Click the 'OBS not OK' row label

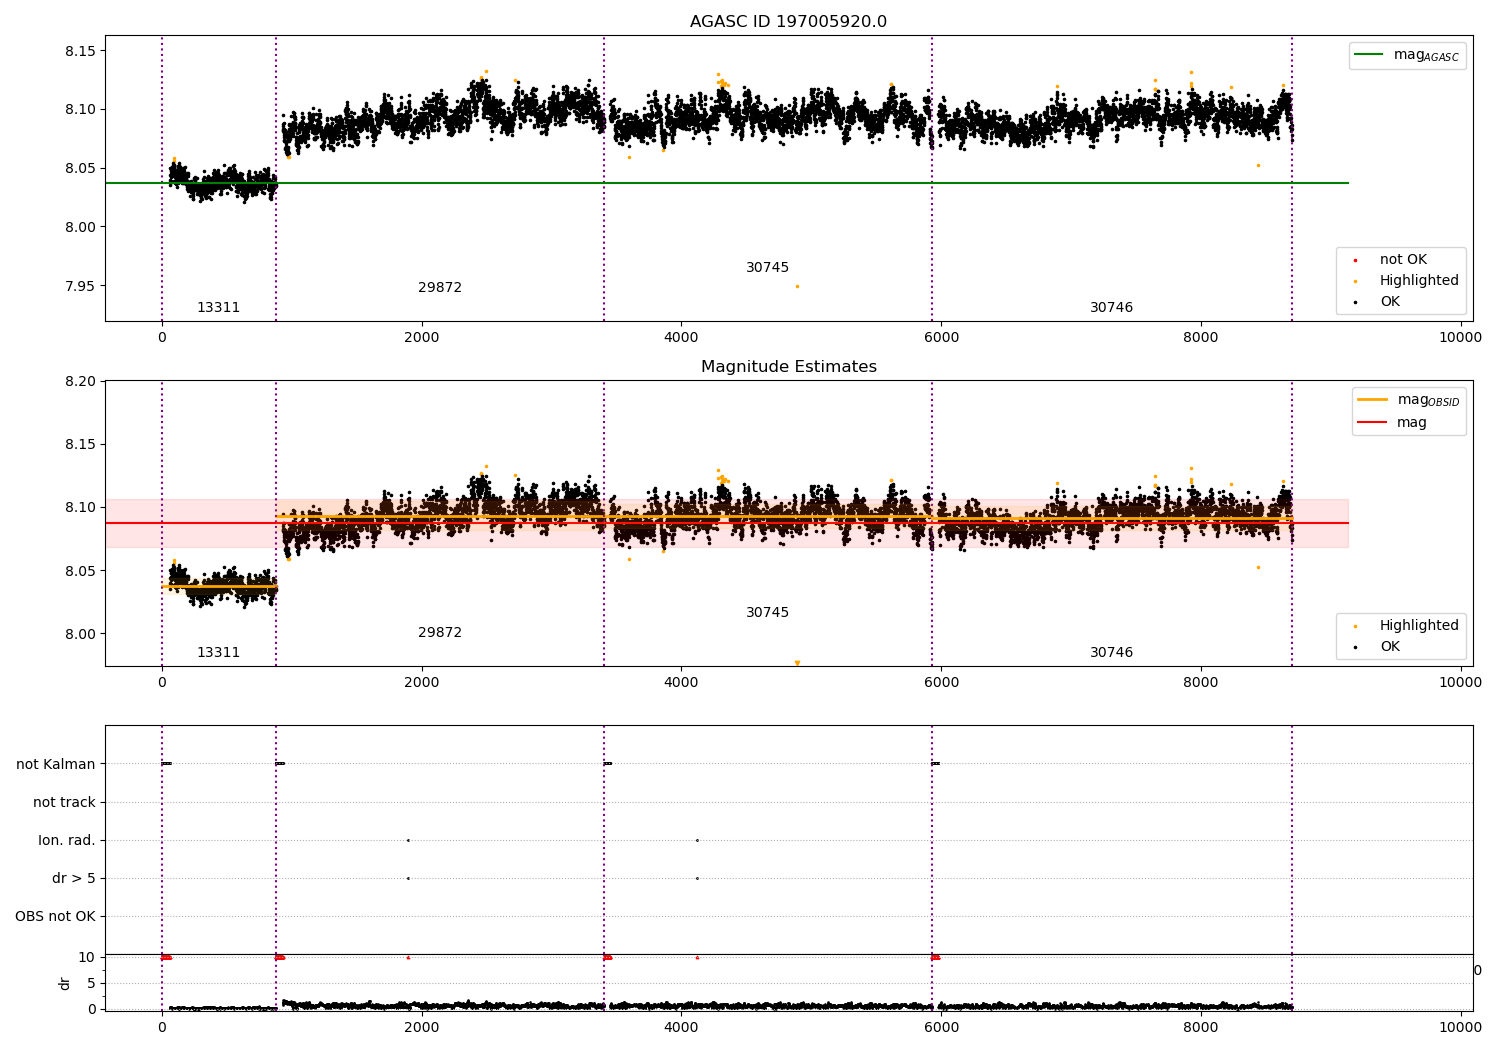(55, 917)
